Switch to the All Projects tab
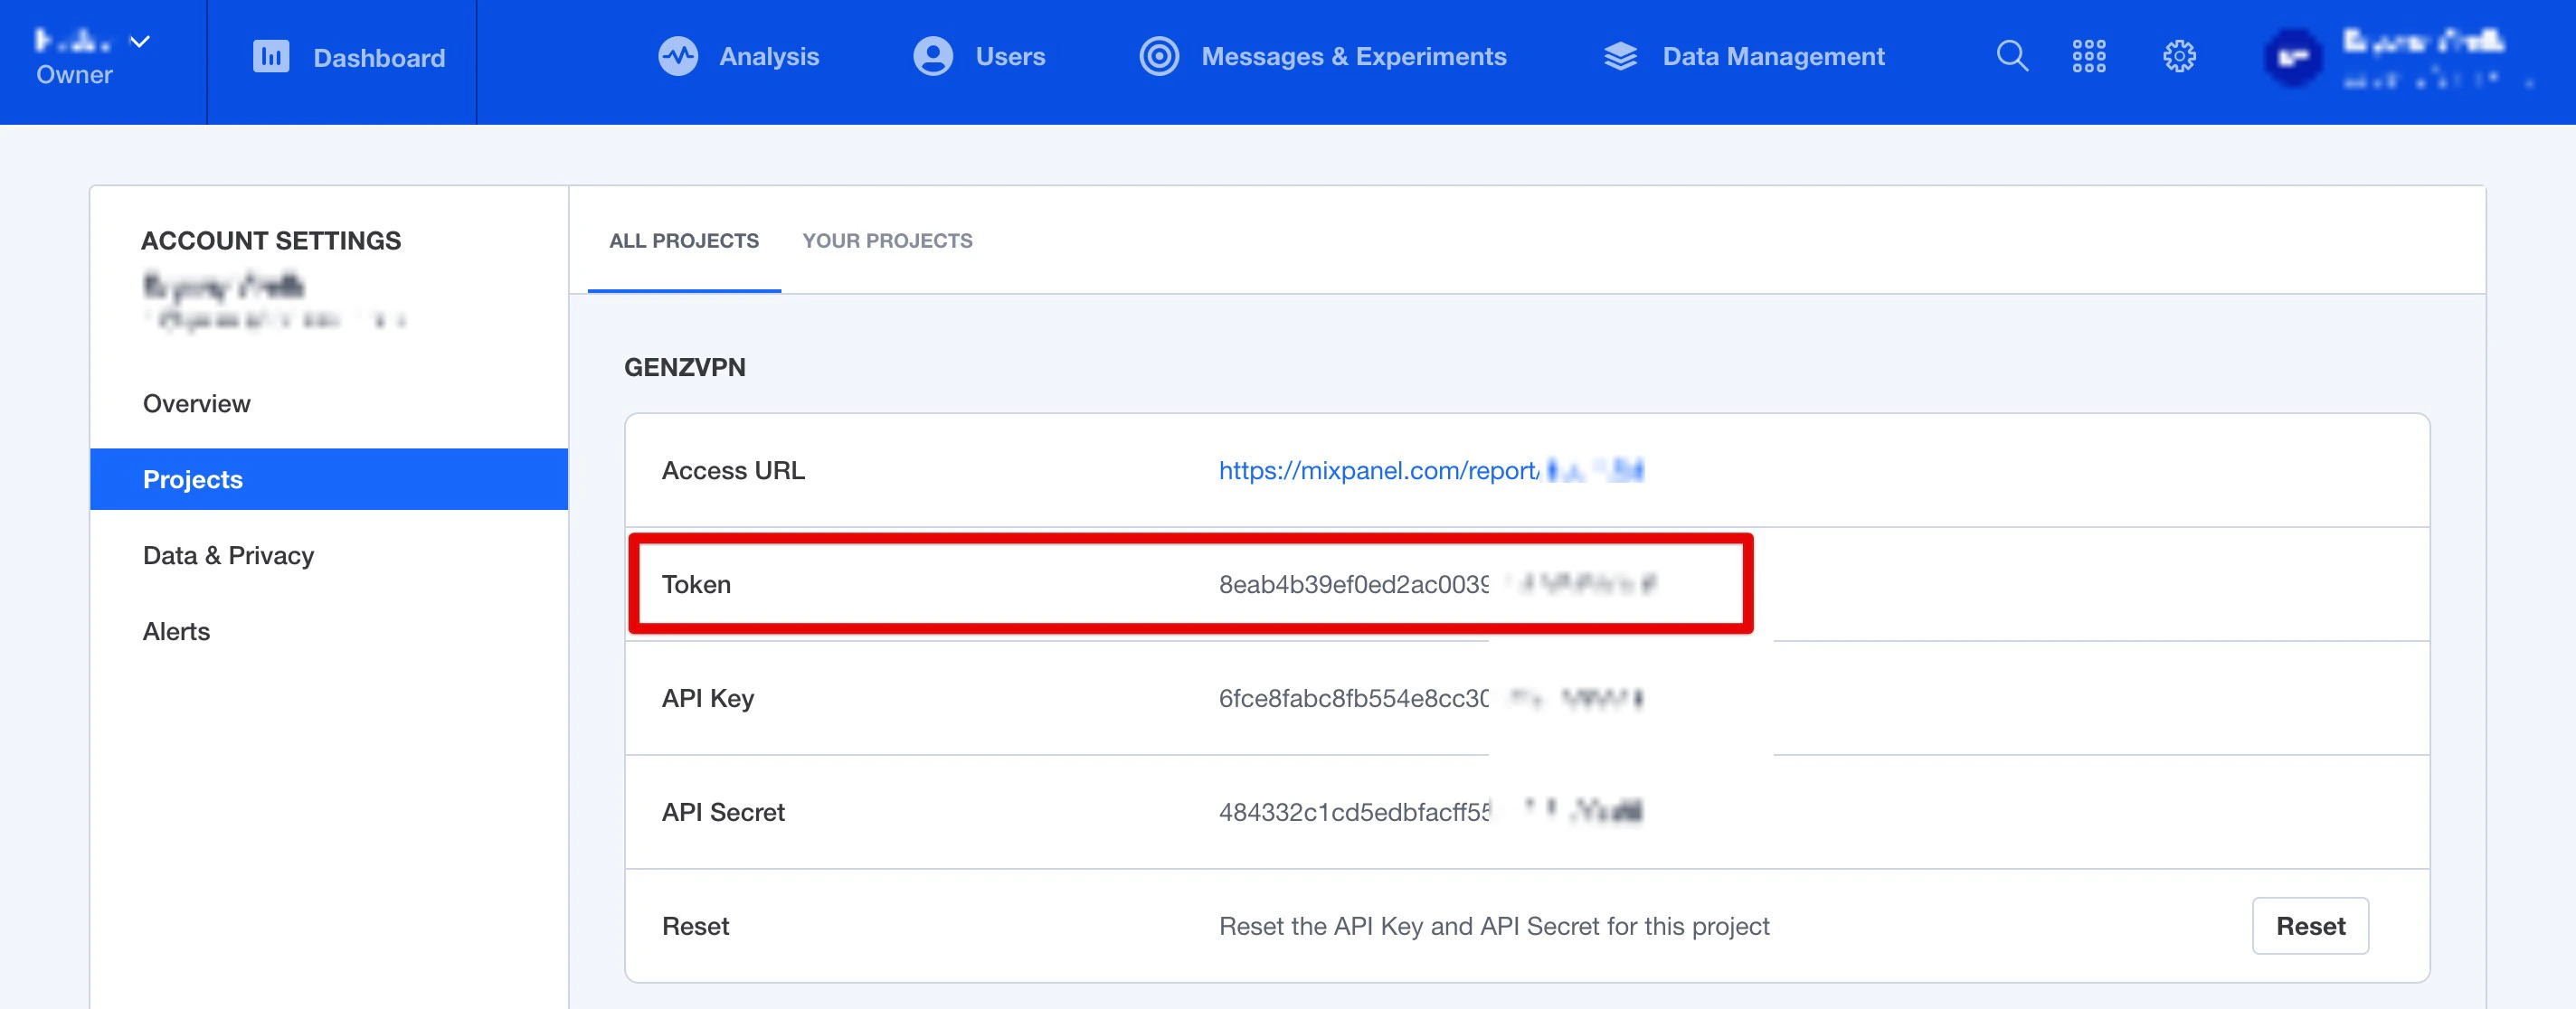2576x1009 pixels. coord(683,241)
